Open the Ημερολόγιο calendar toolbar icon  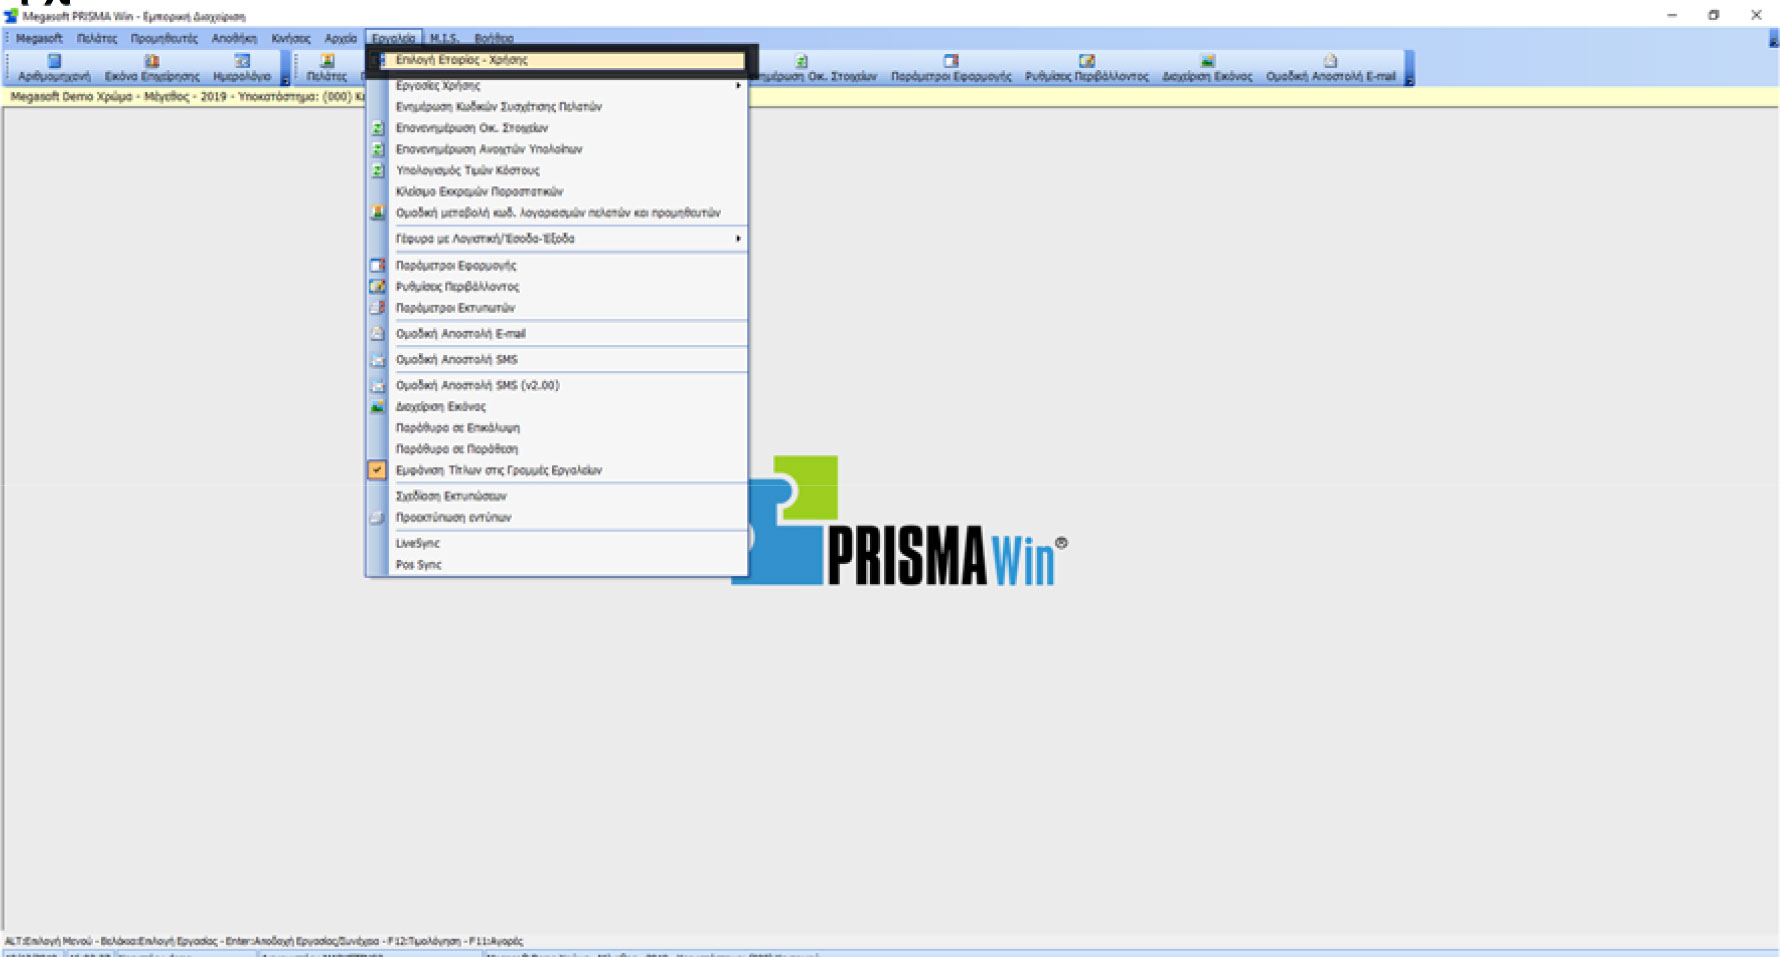242,68
